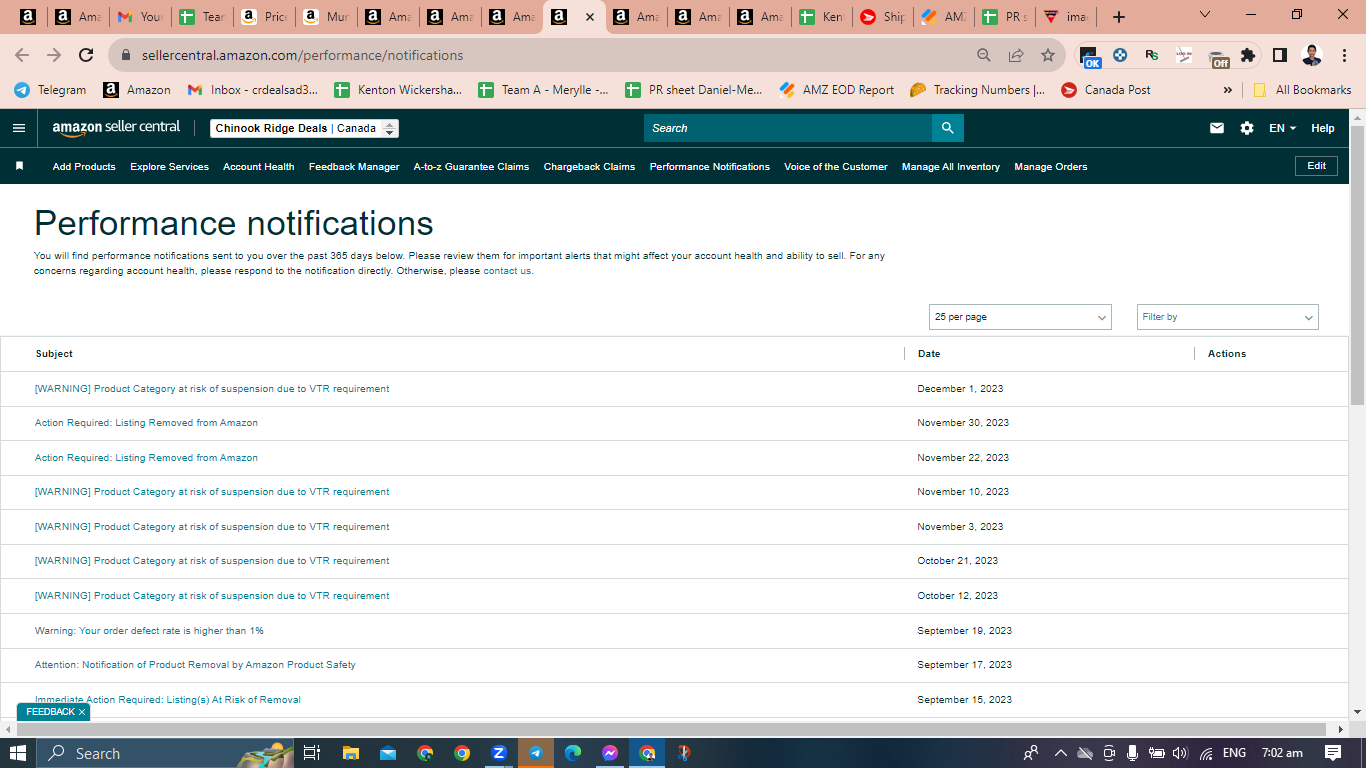Click the RS extension icon
1366x768 pixels.
[1152, 55]
